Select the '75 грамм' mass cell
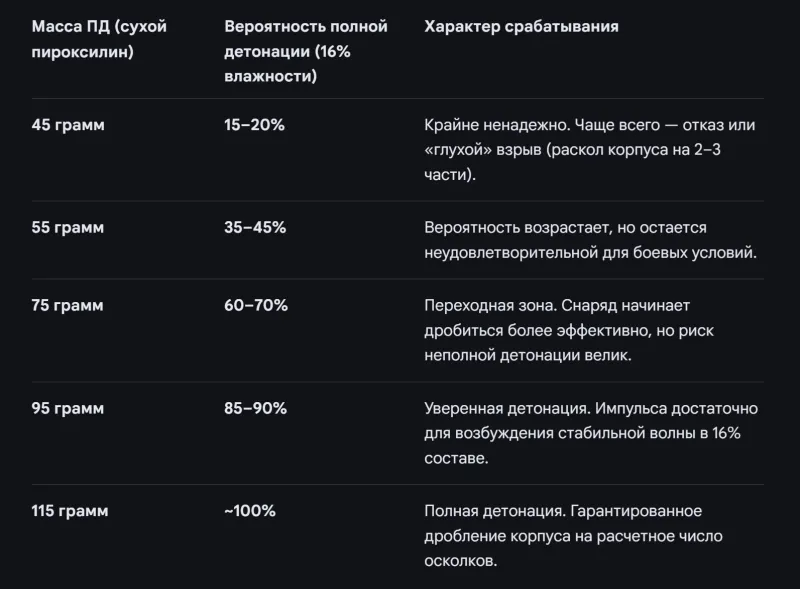 [68, 305]
